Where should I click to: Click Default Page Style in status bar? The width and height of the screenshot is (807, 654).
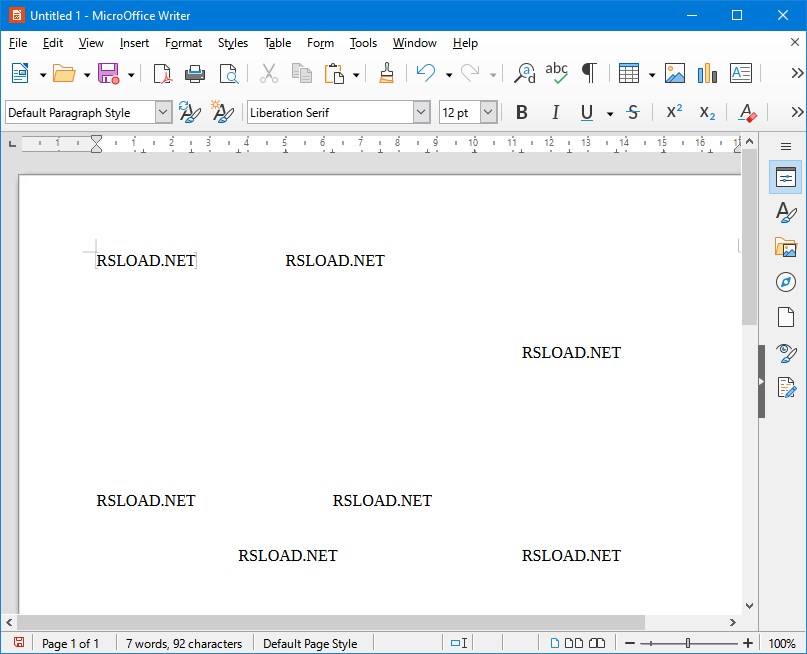tap(310, 643)
